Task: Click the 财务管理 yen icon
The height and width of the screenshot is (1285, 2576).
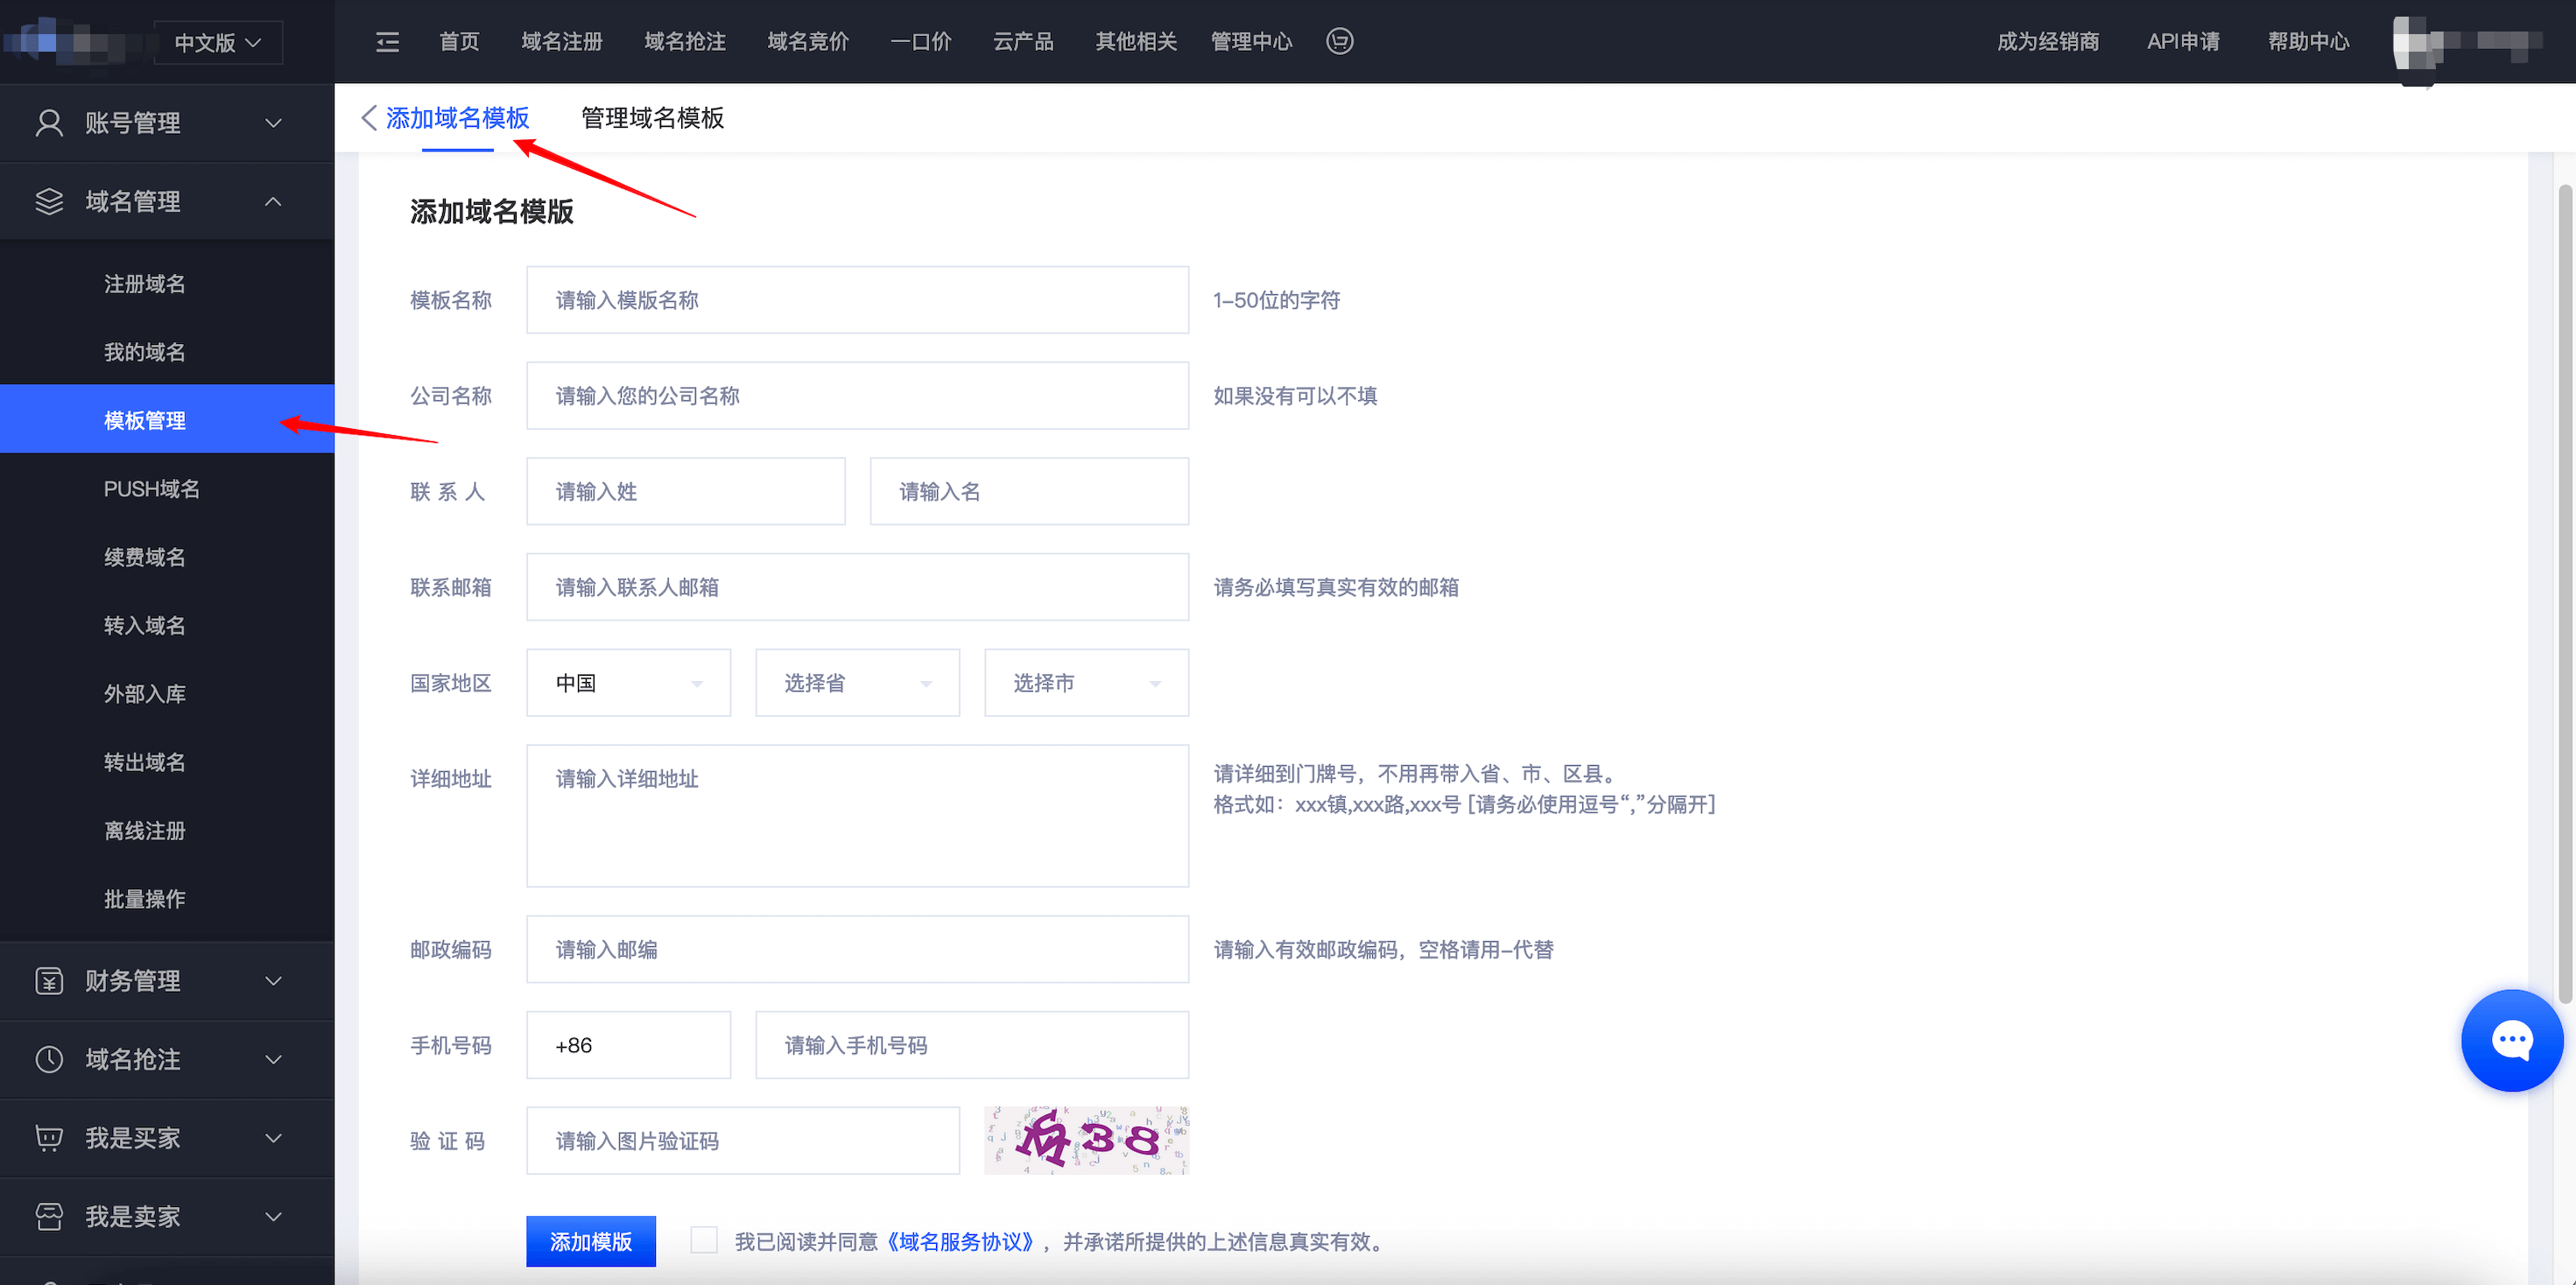Action: pos(49,981)
